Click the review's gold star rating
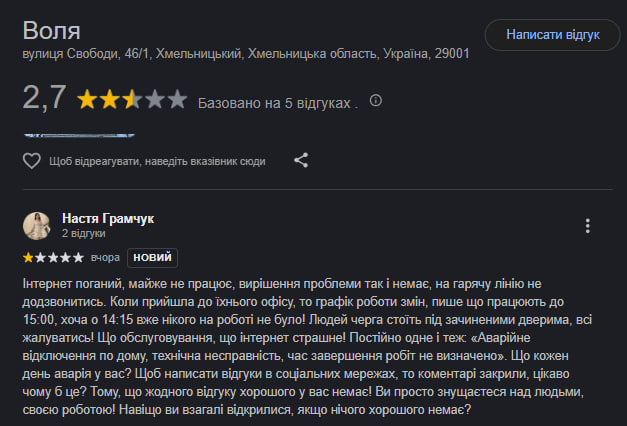The image size is (627, 426). 56,257
